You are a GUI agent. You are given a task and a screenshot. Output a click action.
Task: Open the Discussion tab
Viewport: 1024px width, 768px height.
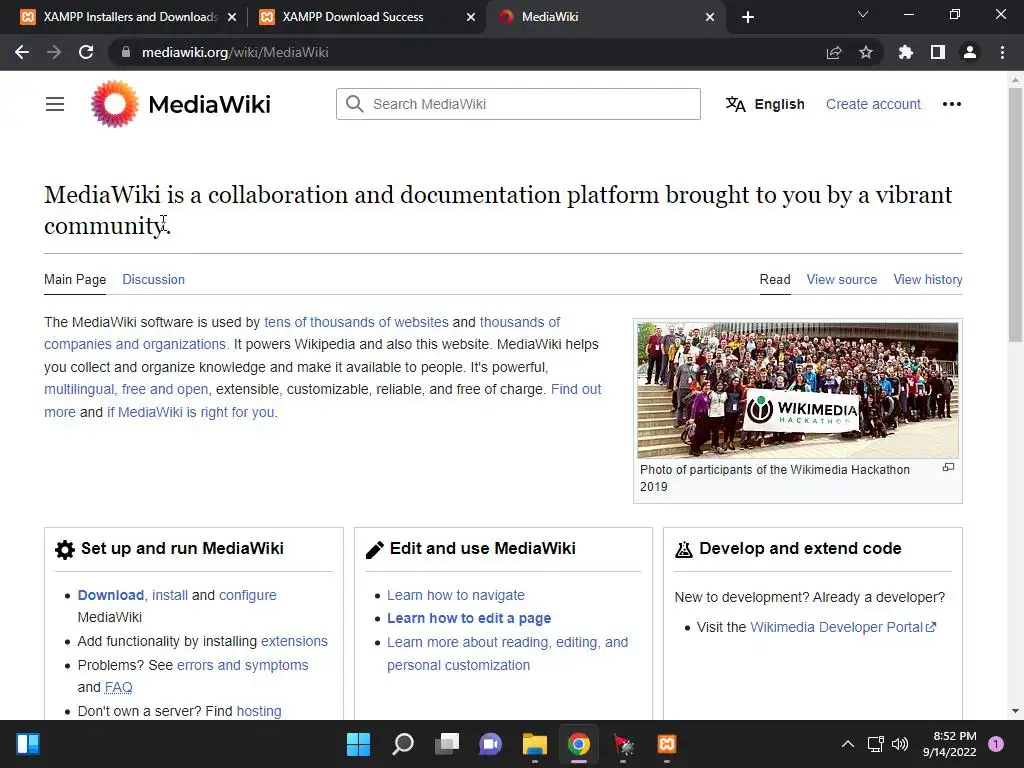[x=153, y=280]
